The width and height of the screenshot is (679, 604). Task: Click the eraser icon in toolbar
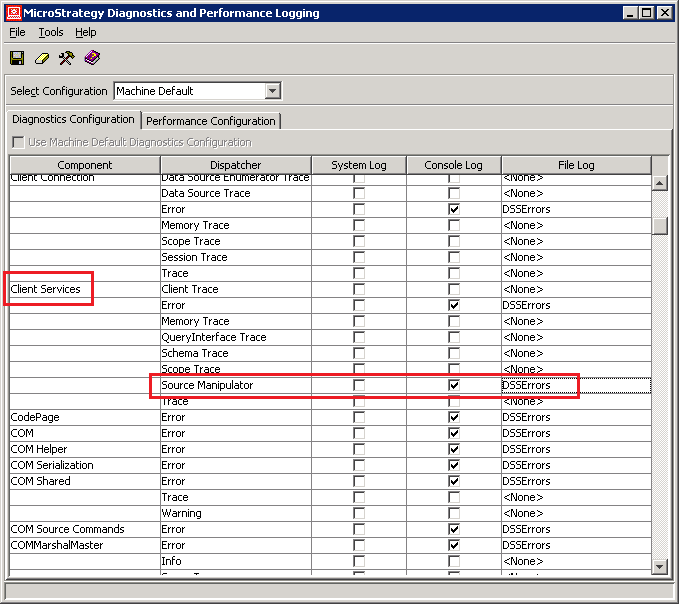[42, 58]
